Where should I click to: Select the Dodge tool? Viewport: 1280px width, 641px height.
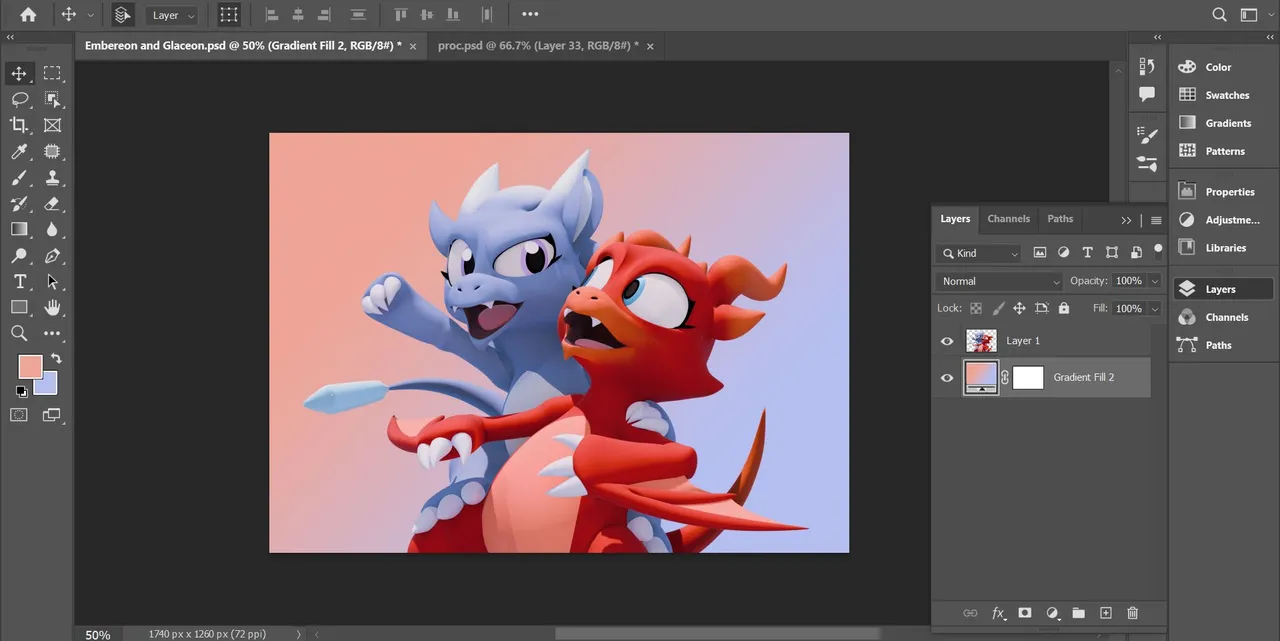(19, 255)
